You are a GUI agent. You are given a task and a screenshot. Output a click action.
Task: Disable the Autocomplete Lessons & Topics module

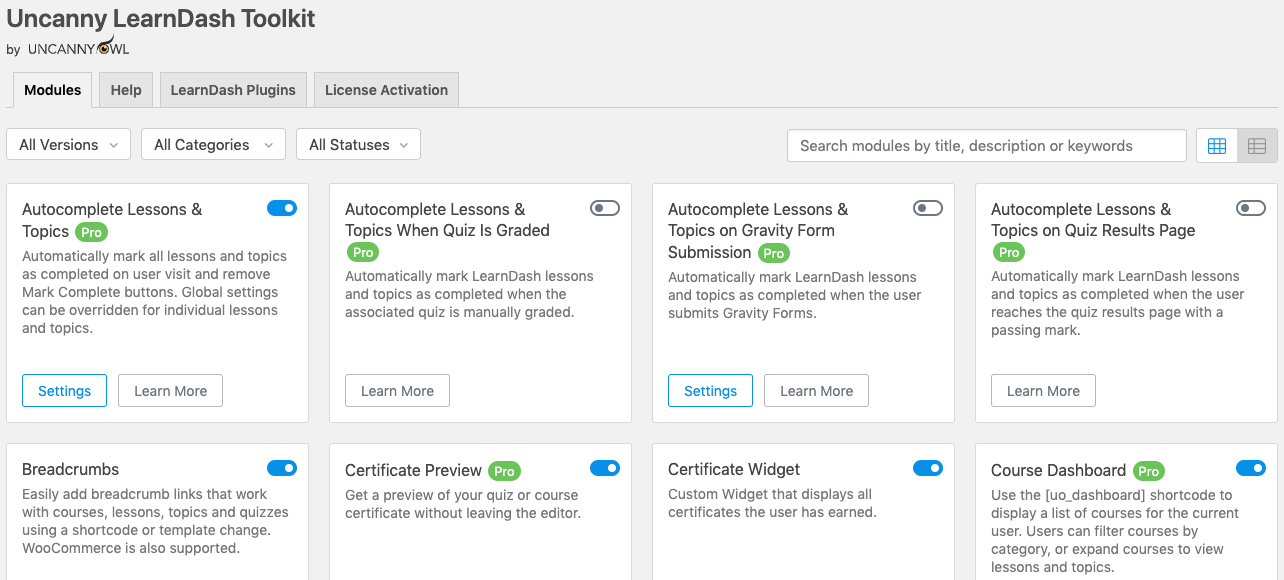coord(282,208)
